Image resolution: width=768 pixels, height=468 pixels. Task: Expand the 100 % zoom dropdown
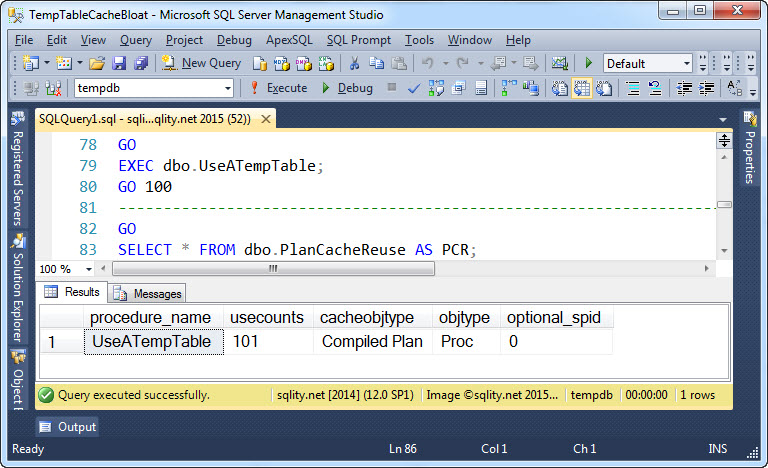89,269
